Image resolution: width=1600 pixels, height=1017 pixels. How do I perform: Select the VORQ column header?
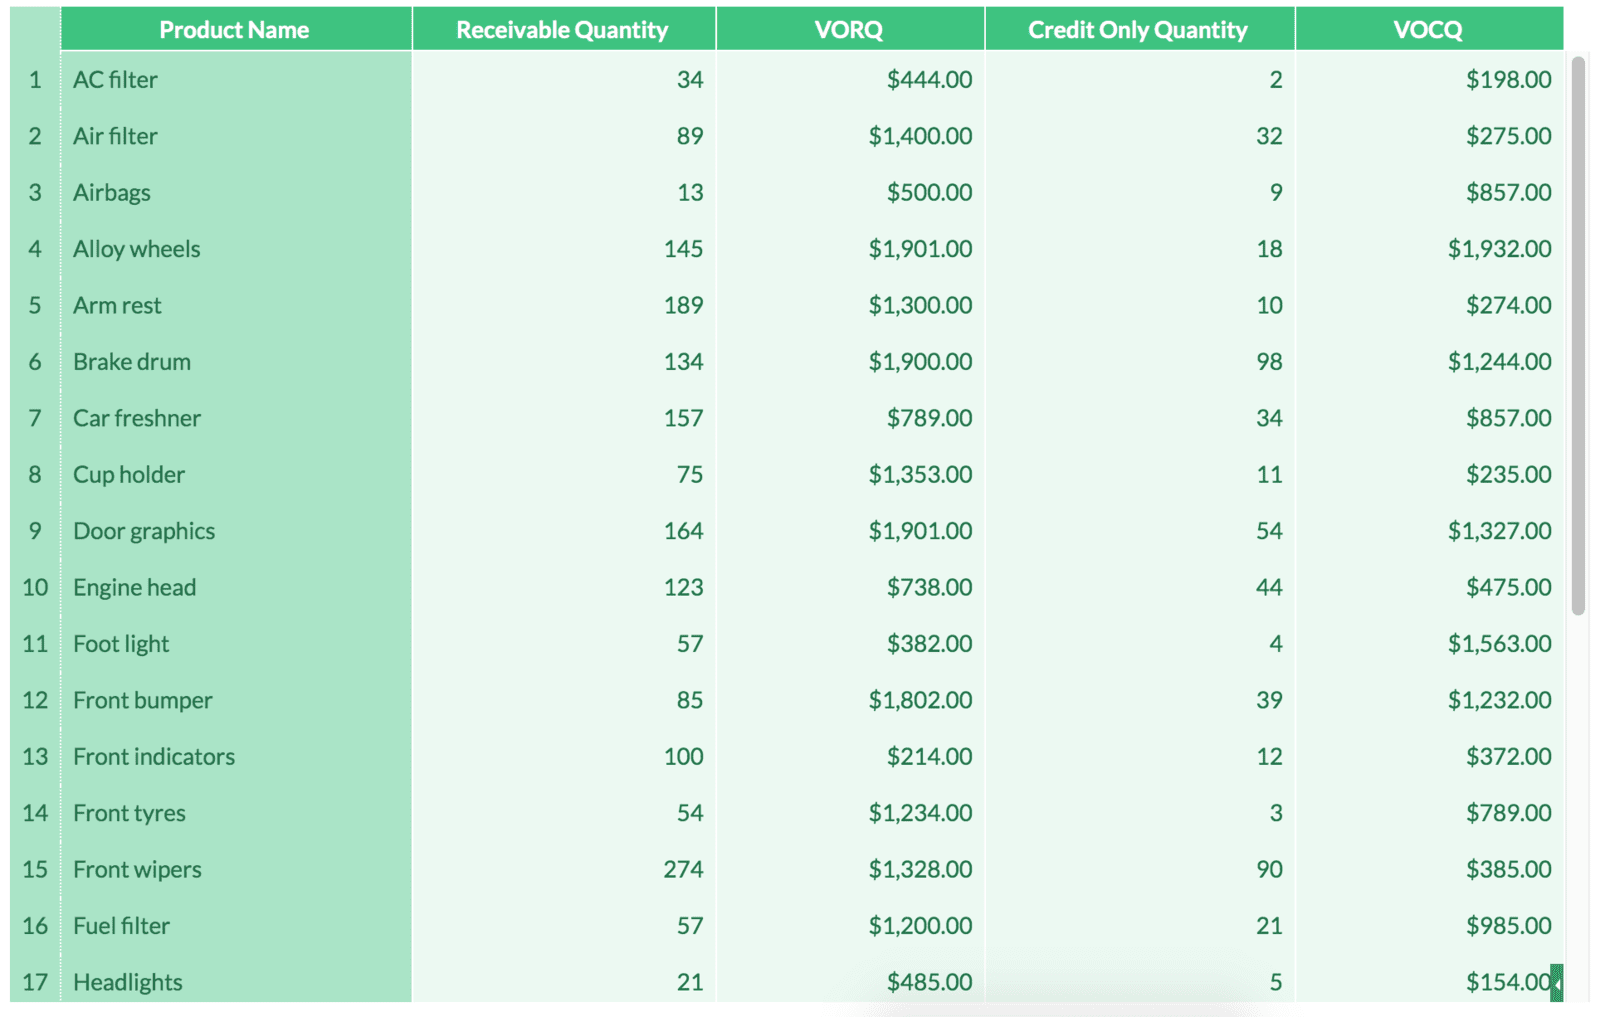point(850,29)
